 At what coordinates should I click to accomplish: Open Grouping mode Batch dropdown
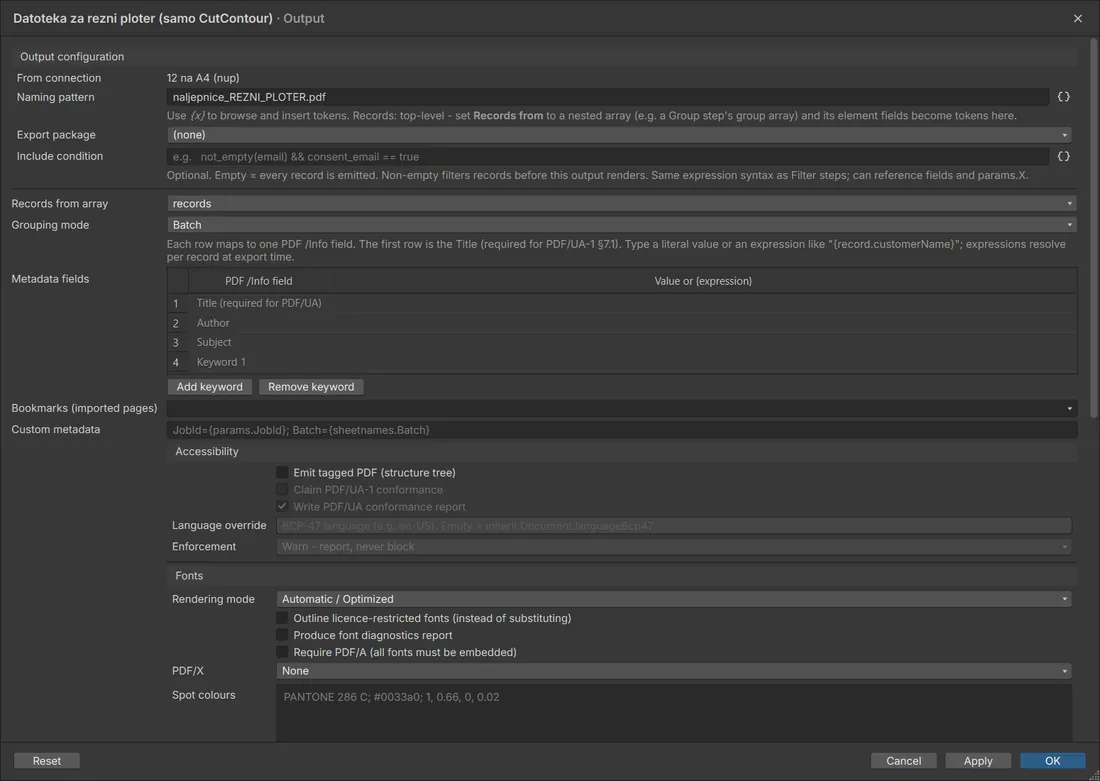[622, 225]
